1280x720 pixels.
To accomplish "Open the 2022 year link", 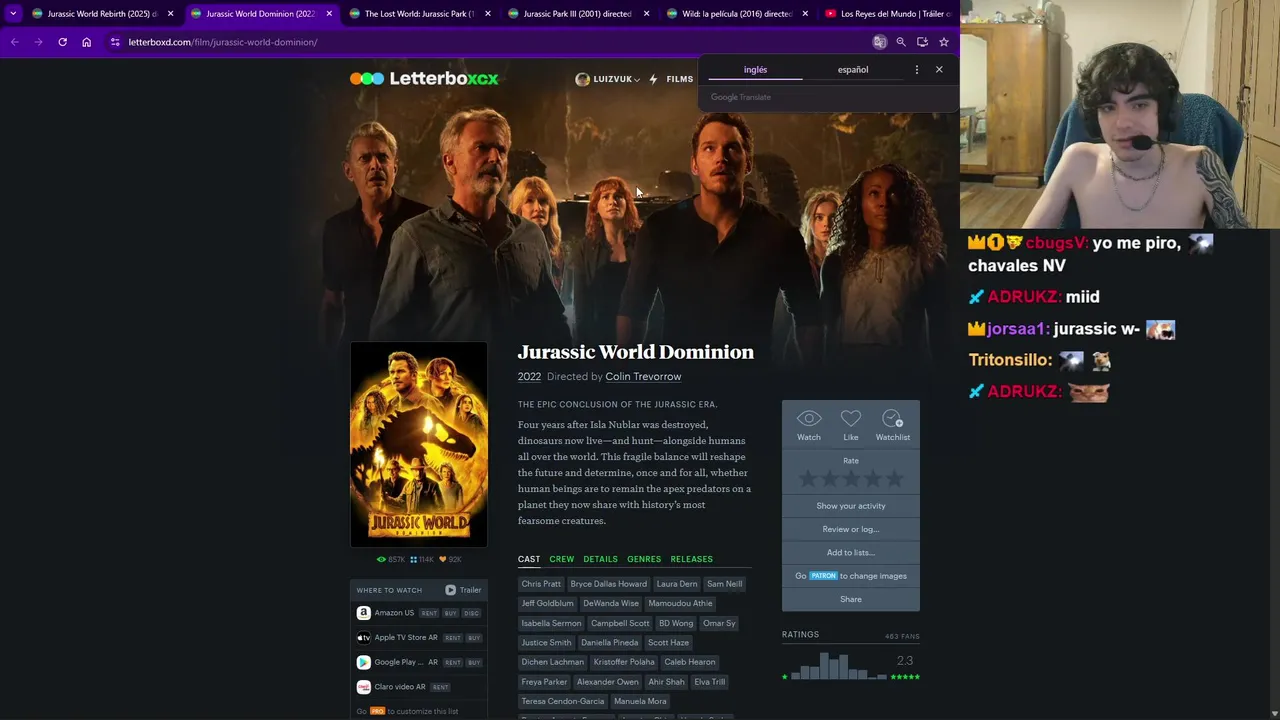I will (529, 377).
